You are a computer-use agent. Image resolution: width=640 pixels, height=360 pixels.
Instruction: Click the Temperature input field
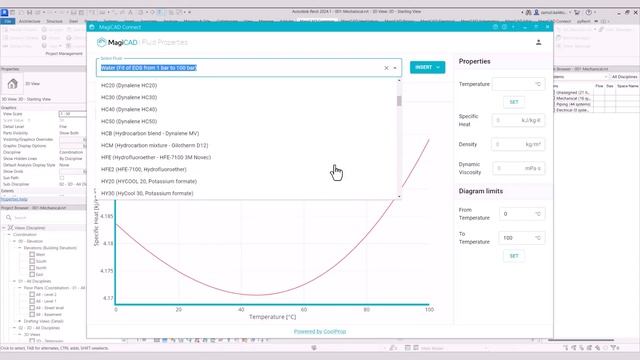[x=518, y=84]
